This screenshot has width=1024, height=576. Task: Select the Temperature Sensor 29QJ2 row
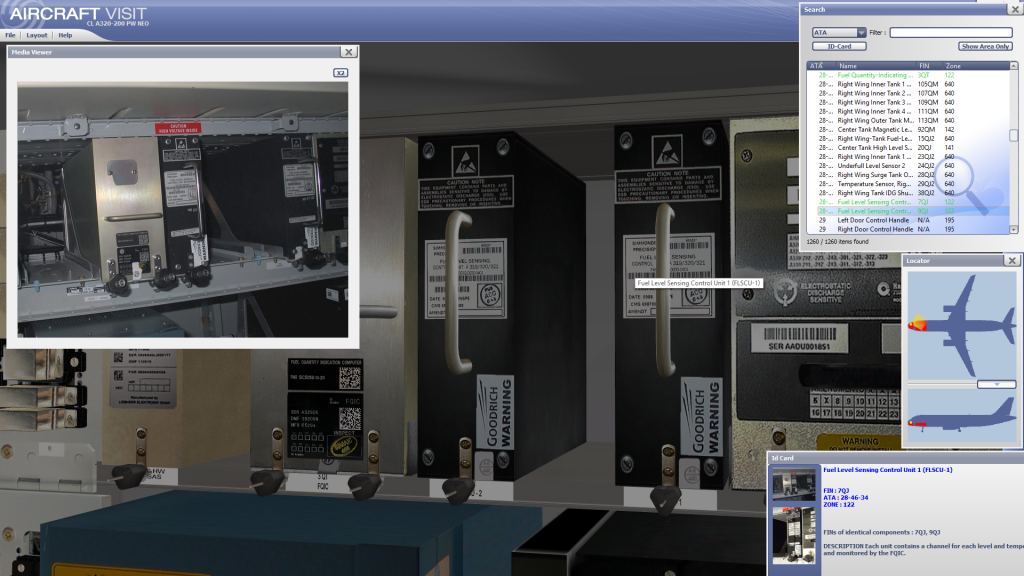pos(908,184)
